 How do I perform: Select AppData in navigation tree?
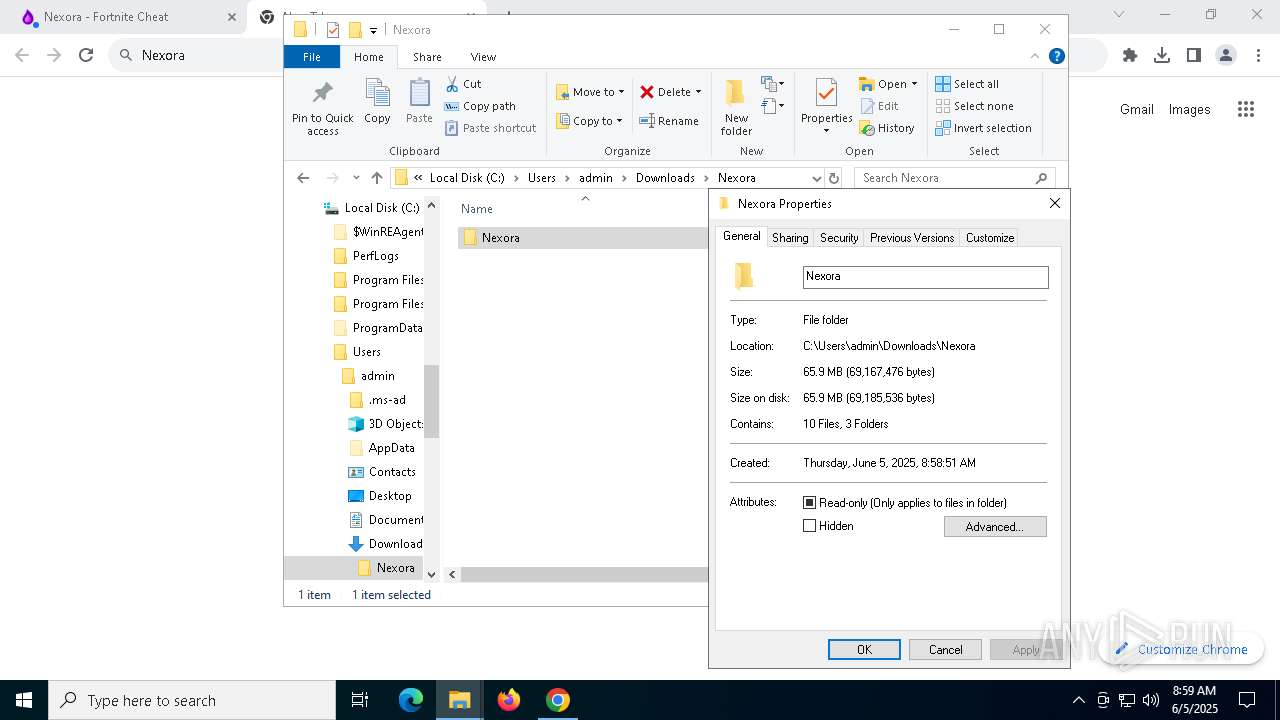click(382, 448)
